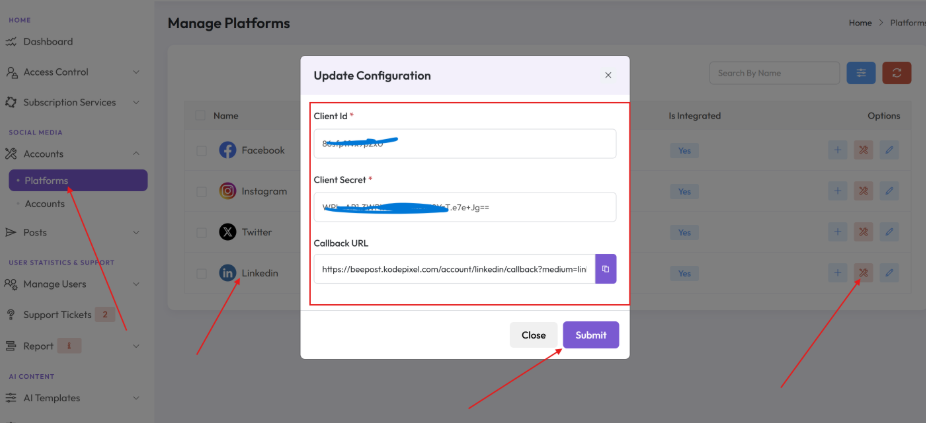926x423 pixels.
Task: Click the edit pencil icon for Facebook
Action: [889, 150]
